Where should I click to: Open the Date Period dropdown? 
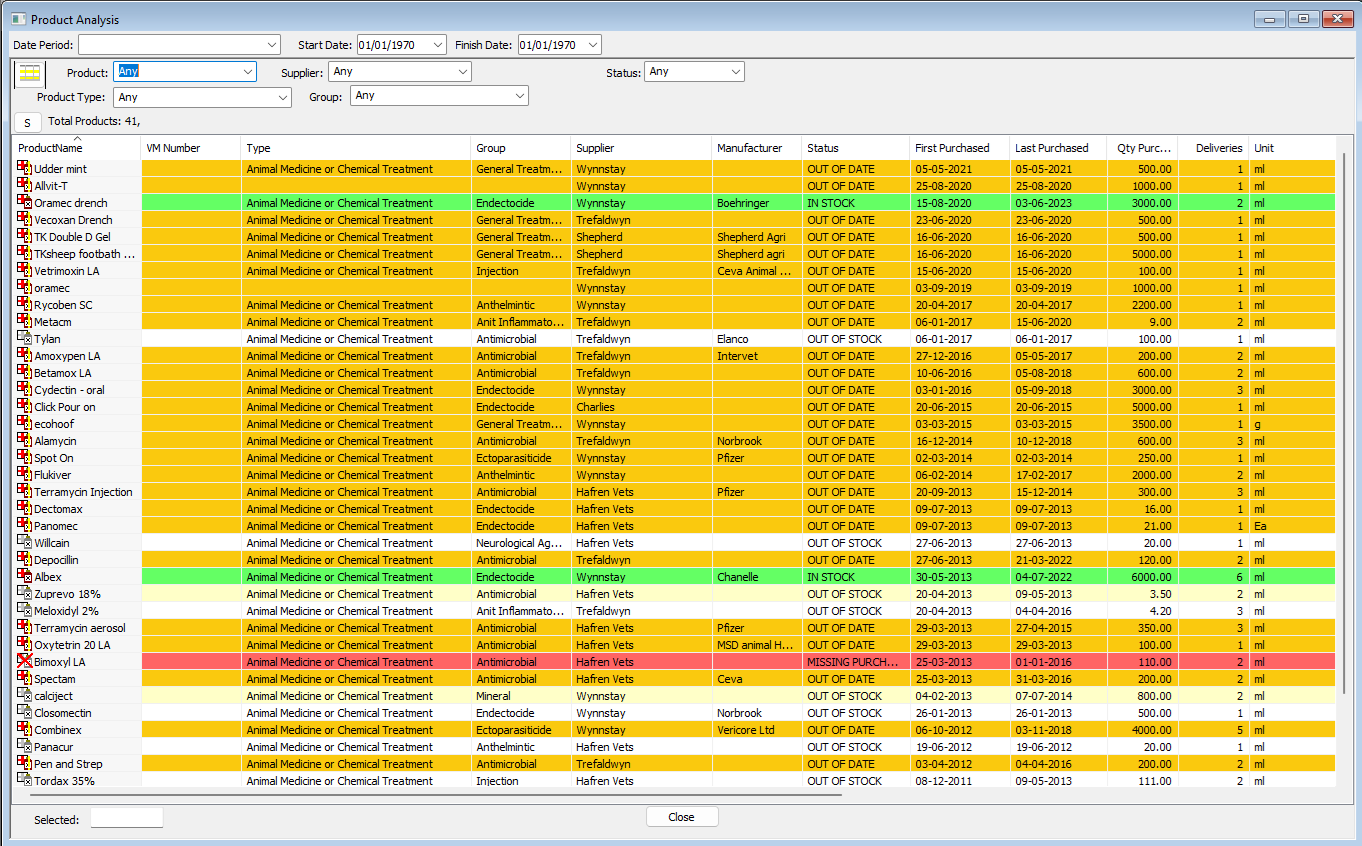click(273, 45)
